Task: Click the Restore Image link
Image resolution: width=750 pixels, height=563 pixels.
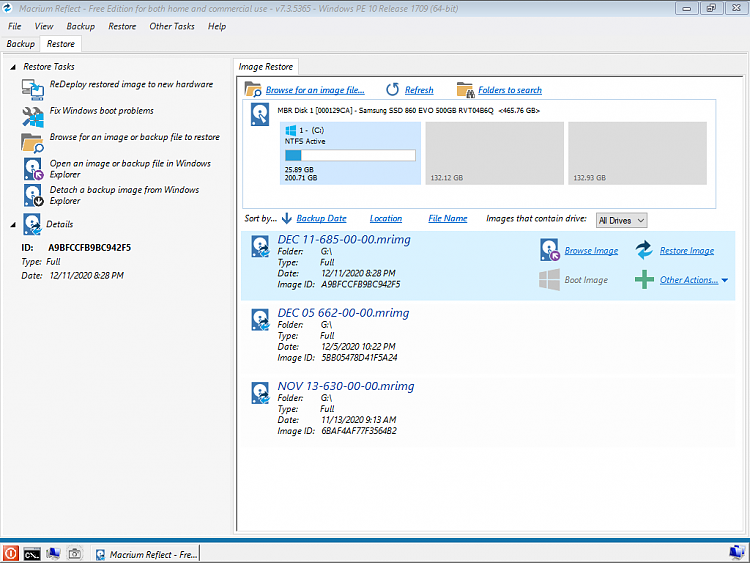Action: 687,251
